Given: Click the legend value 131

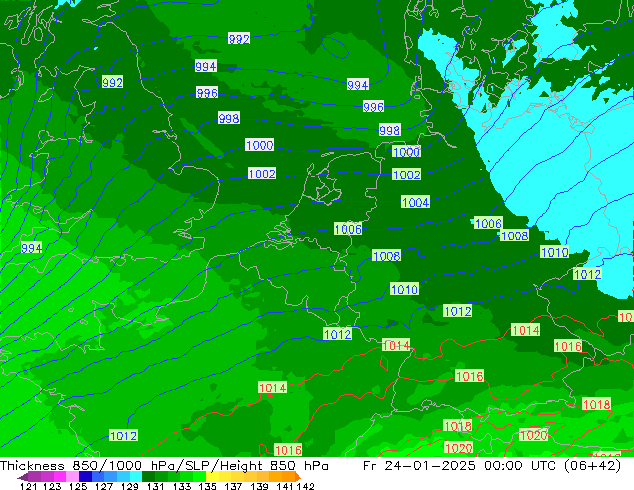Looking at the screenshot, I should 156,486.
